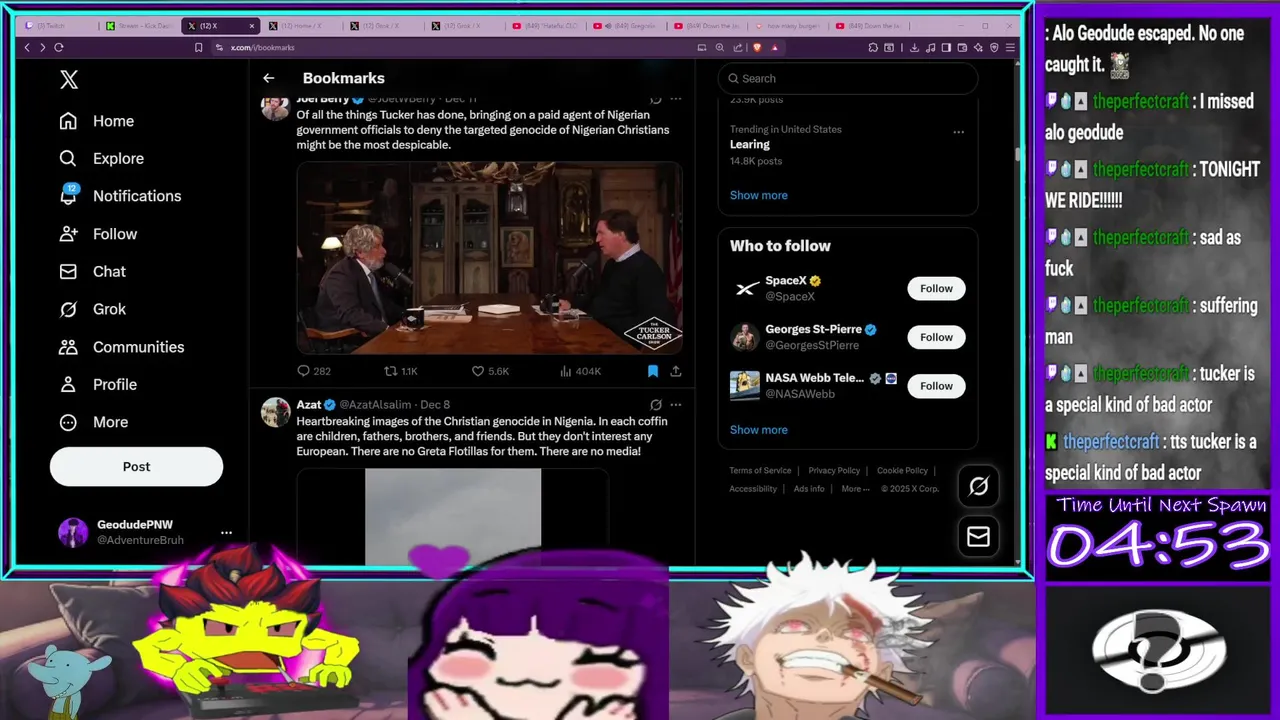Click the Post button

click(x=136, y=467)
